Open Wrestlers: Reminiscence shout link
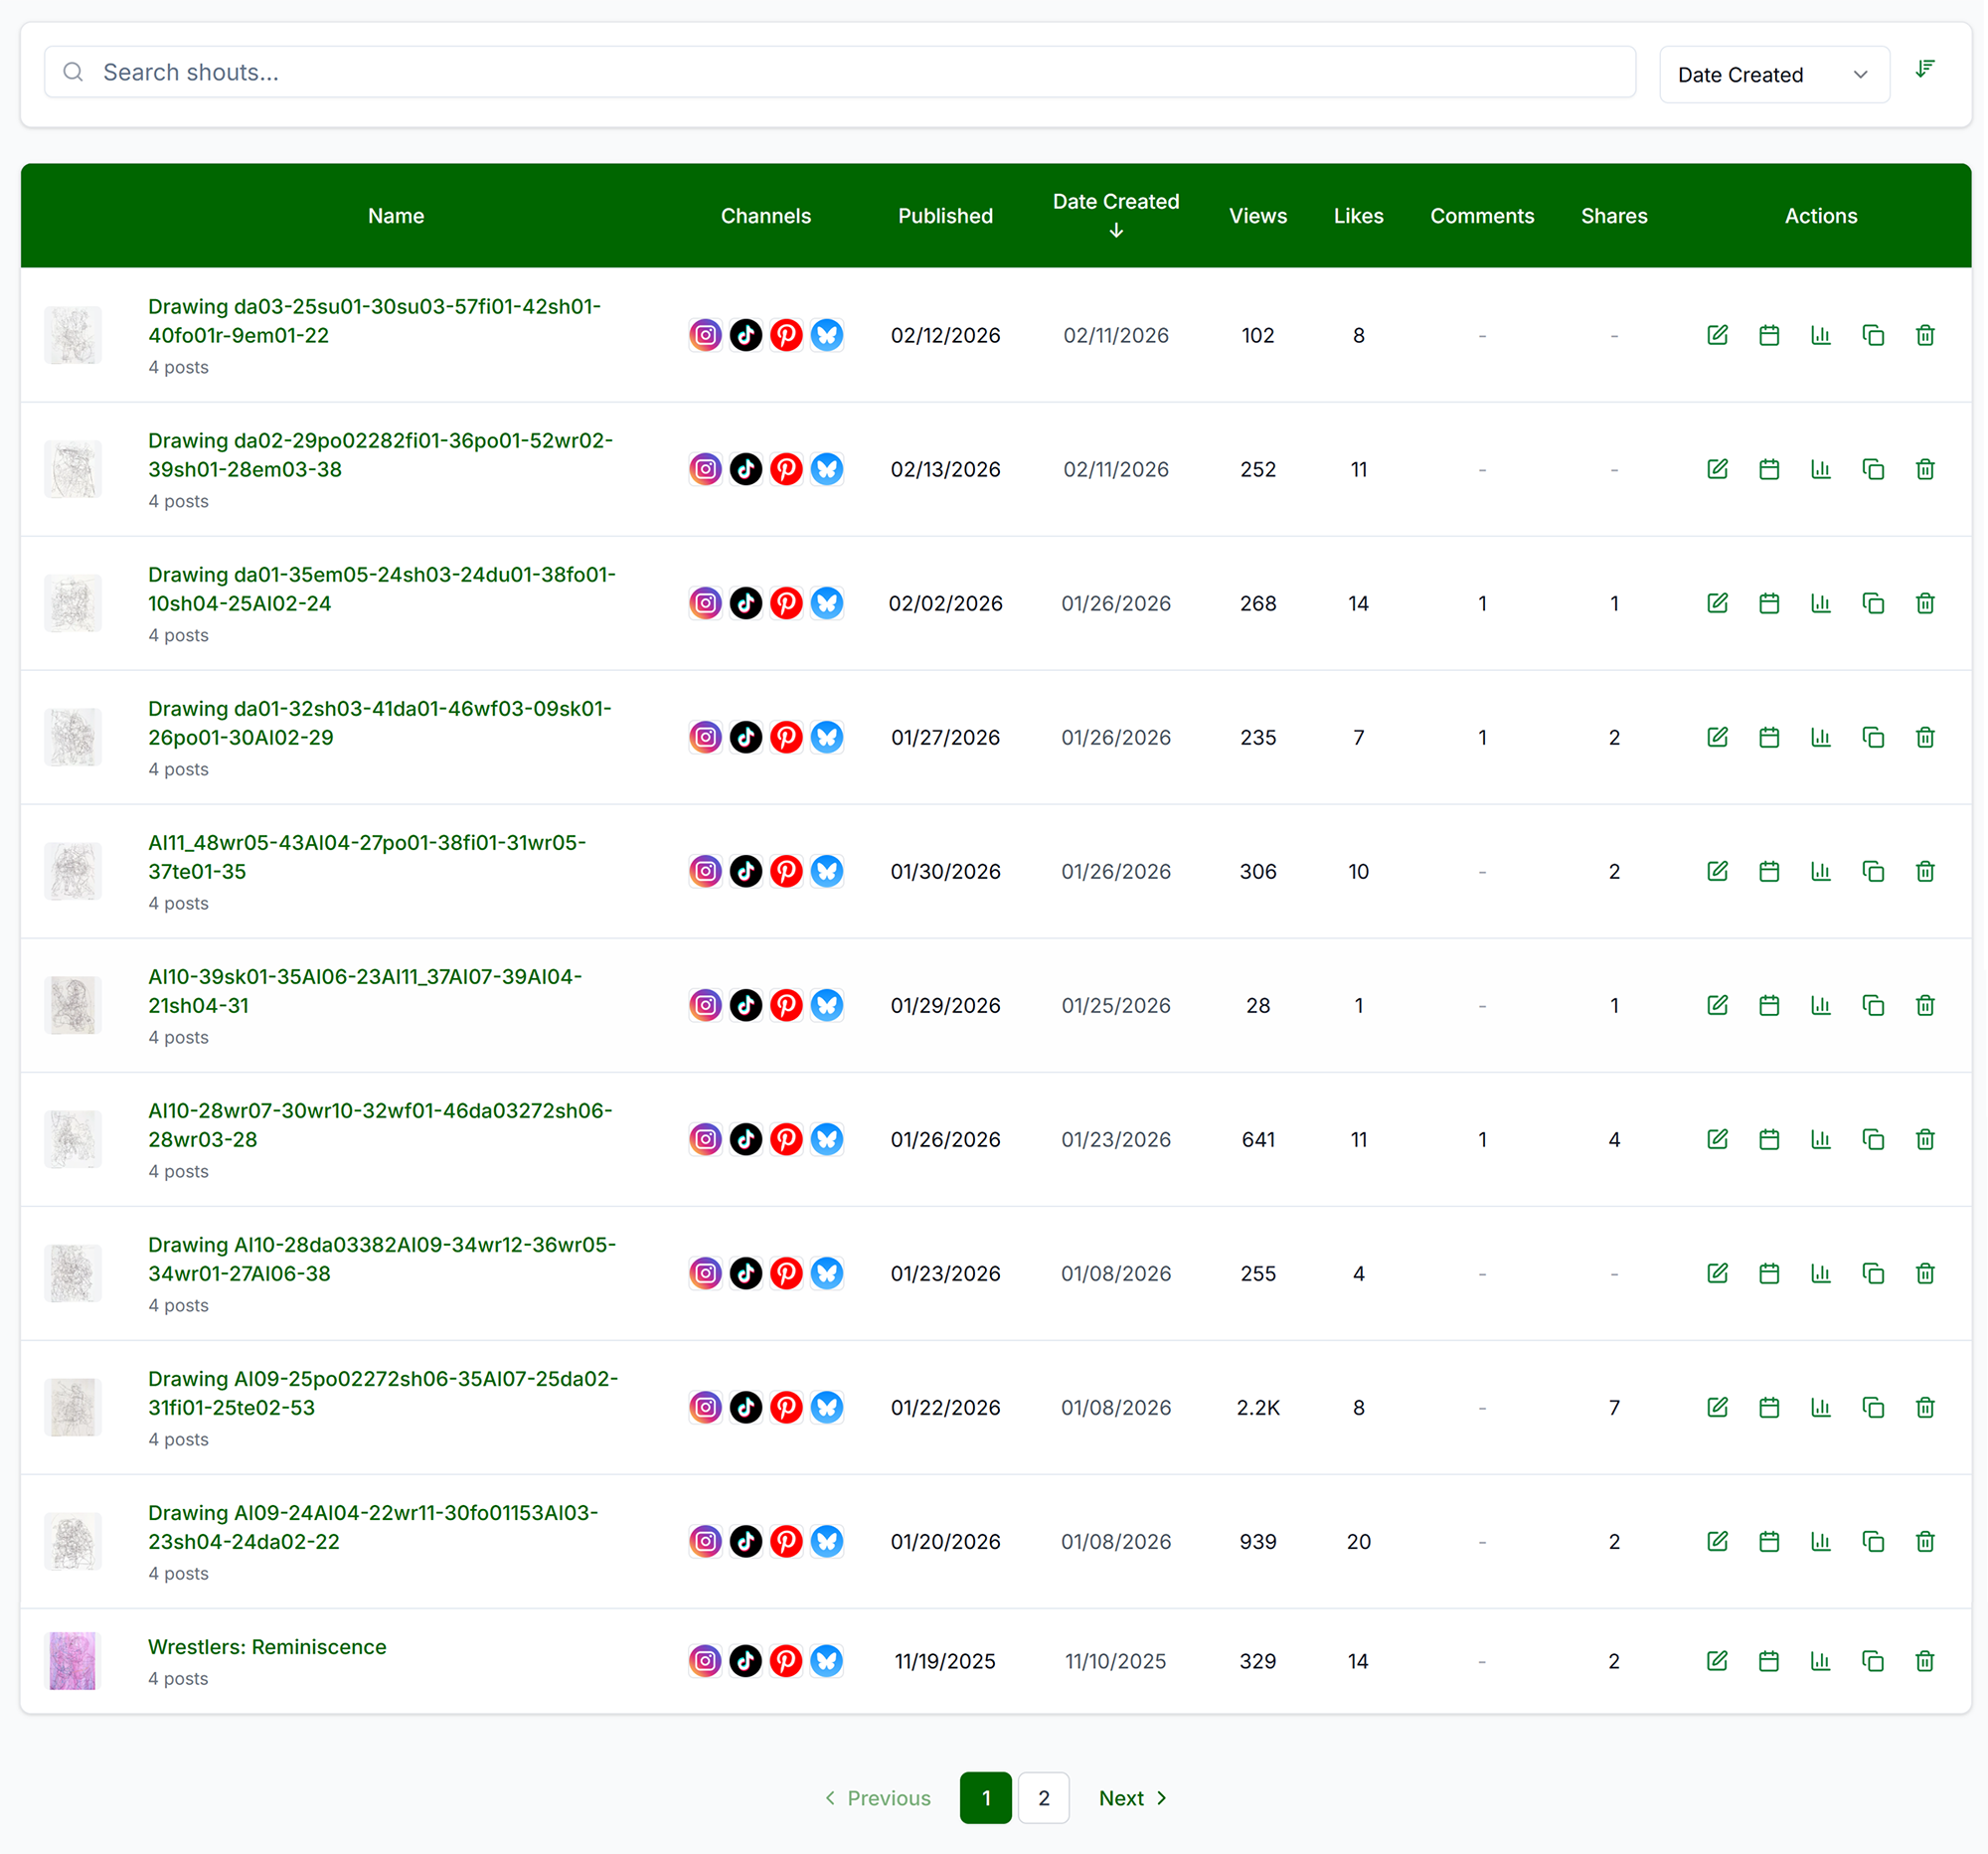The height and width of the screenshot is (1854, 1988). [267, 1646]
